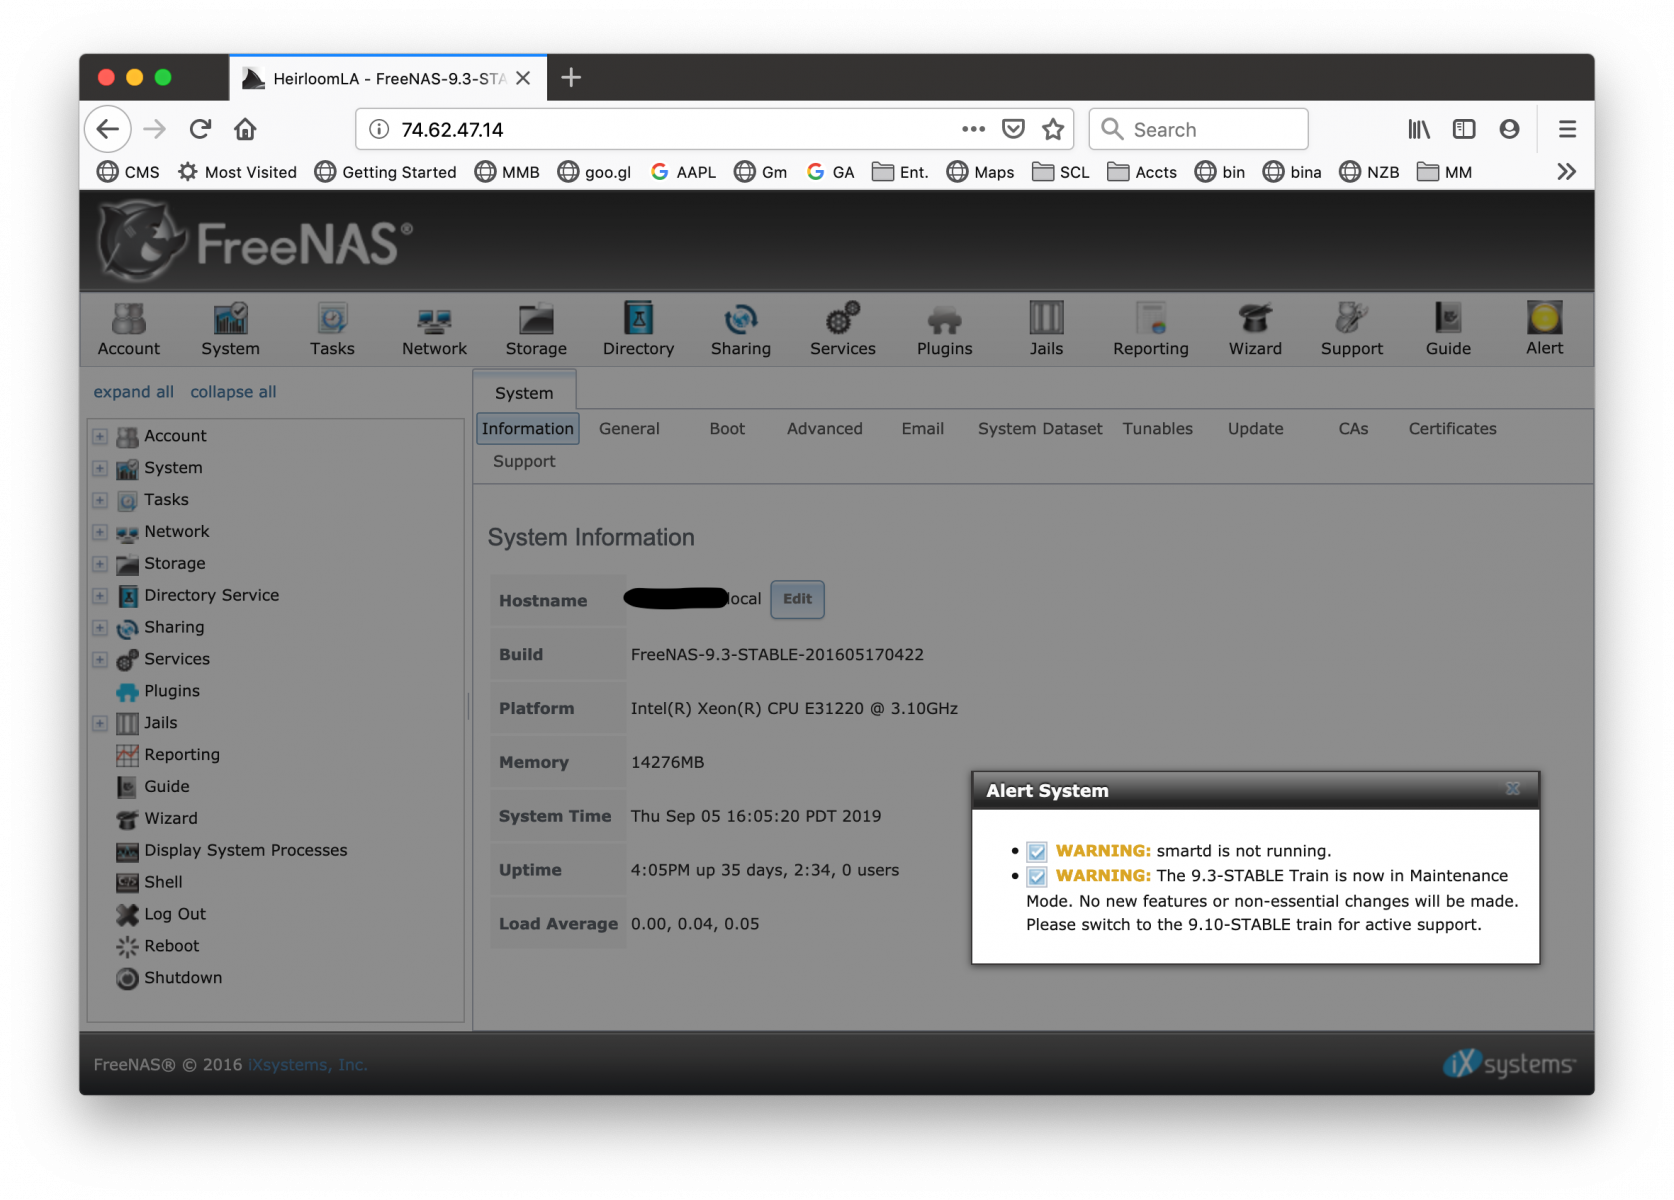Close the Alert System popup

click(x=1513, y=789)
